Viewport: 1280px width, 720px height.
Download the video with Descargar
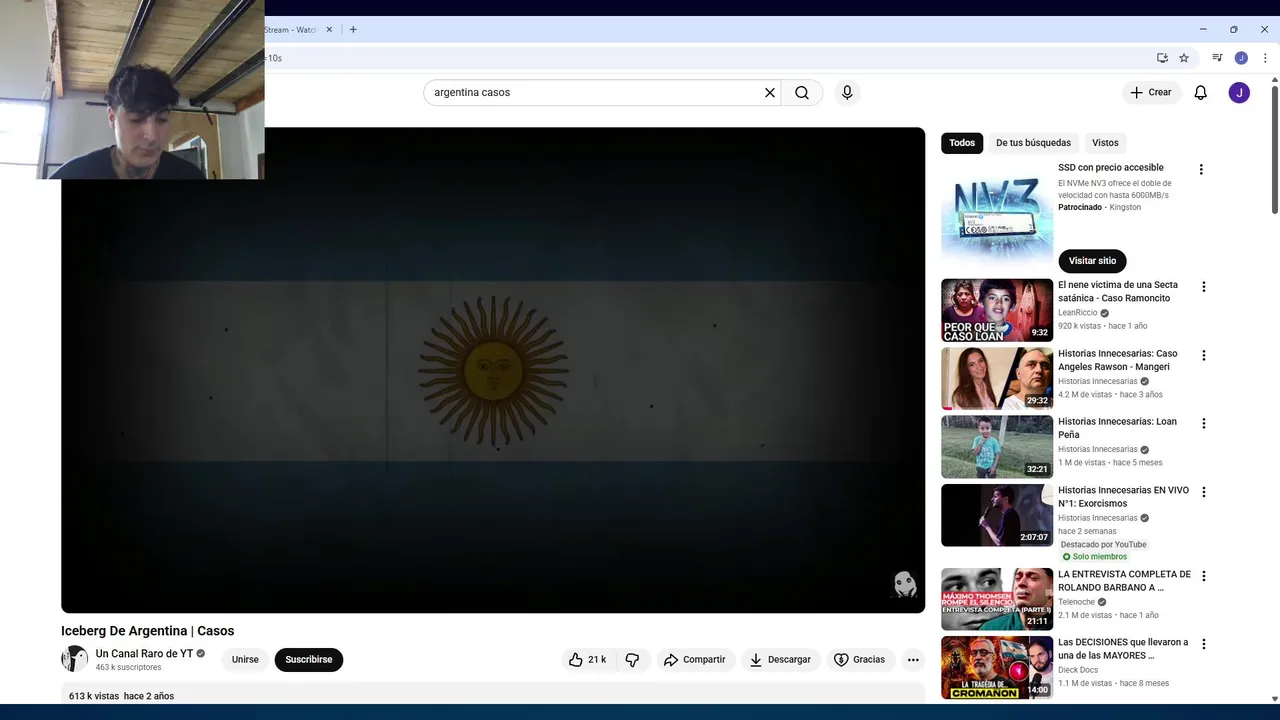pyautogui.click(x=780, y=659)
